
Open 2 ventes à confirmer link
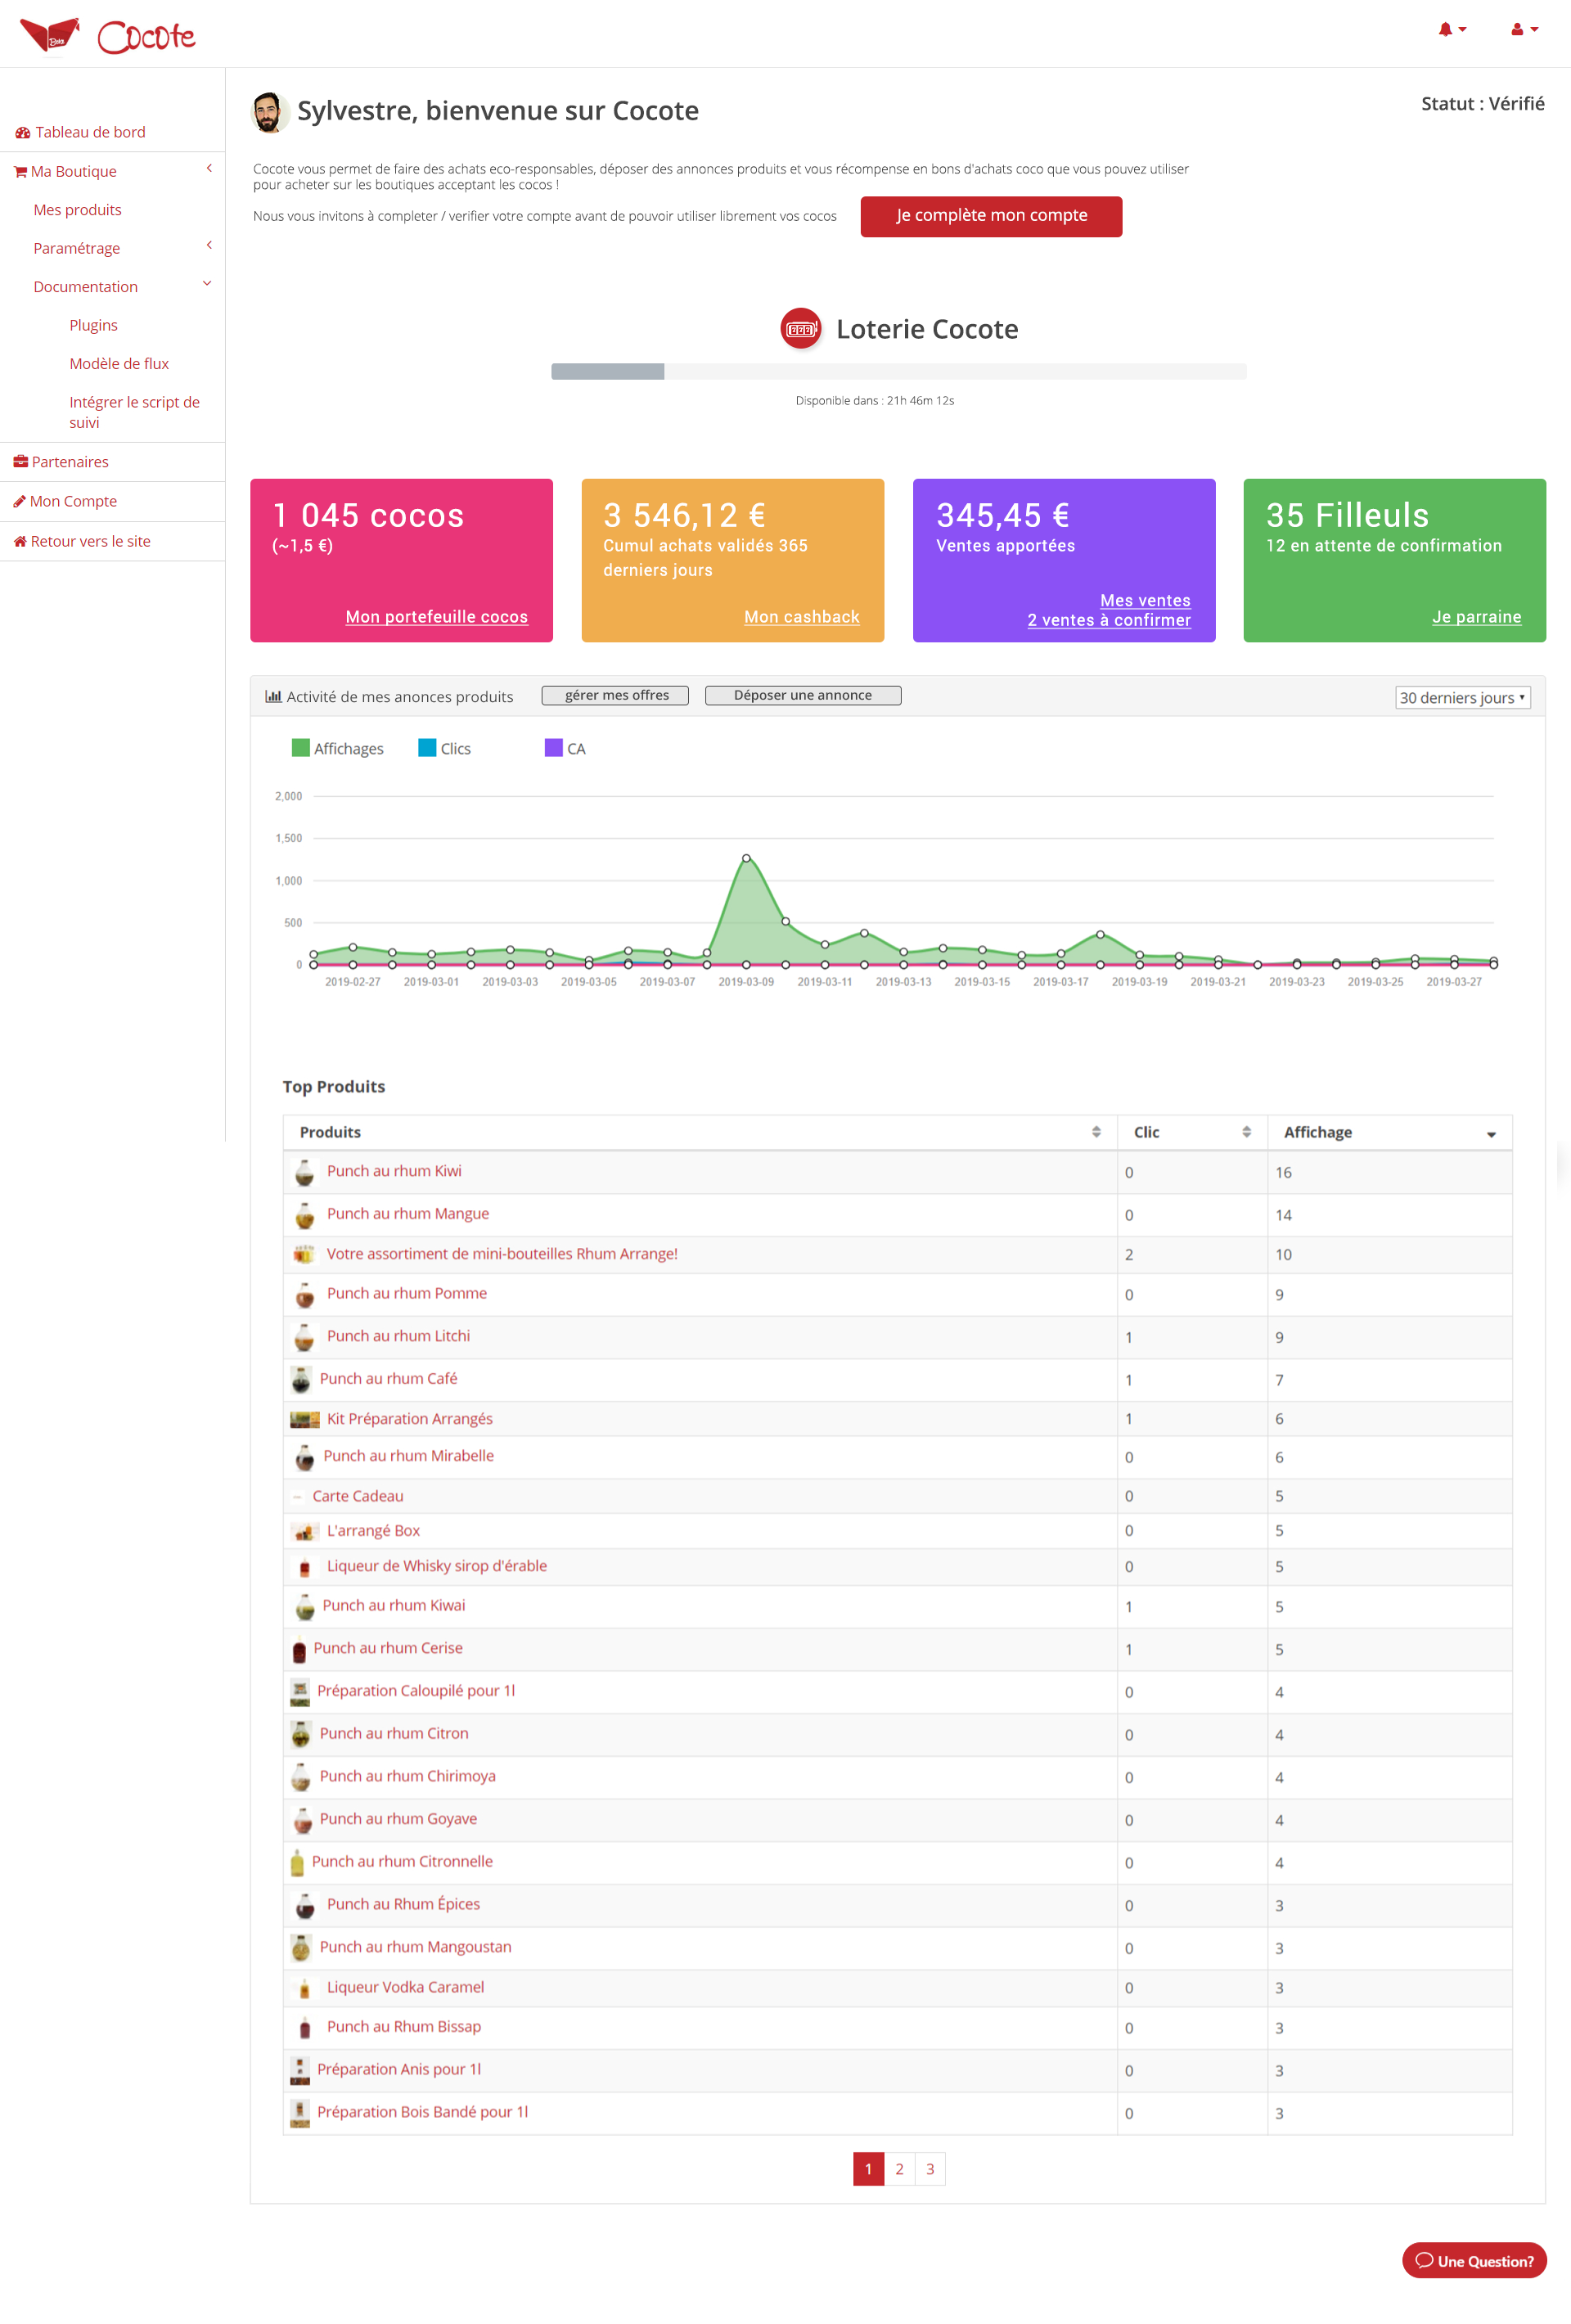coord(1109,620)
